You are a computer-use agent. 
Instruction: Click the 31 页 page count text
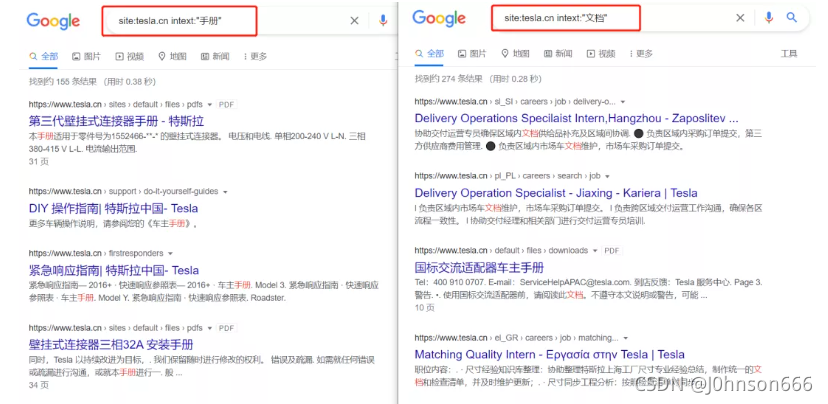[39, 162]
